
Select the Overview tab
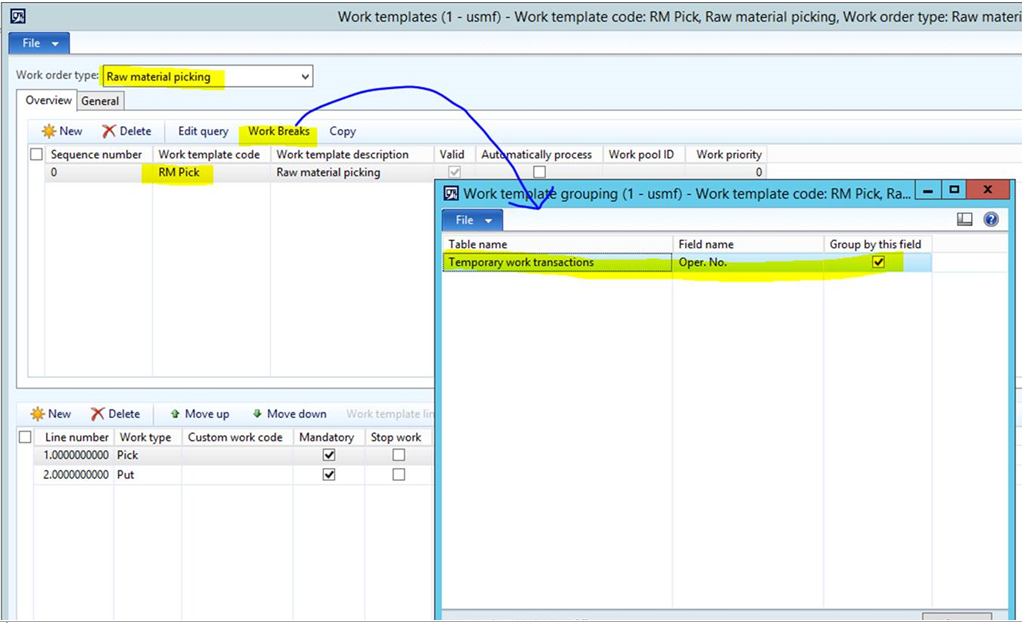[46, 100]
